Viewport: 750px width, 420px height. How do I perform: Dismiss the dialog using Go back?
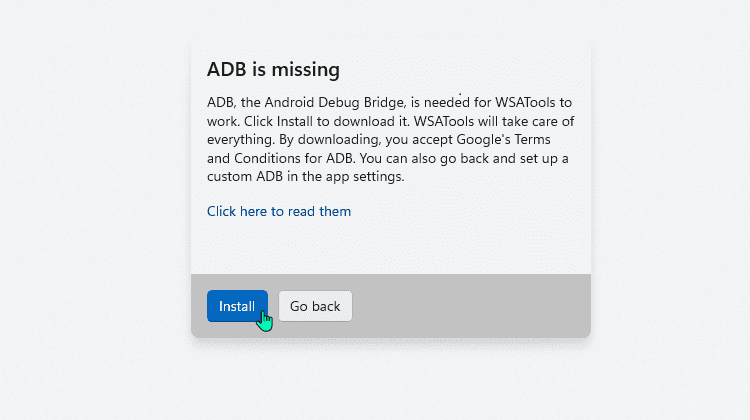tap(315, 306)
